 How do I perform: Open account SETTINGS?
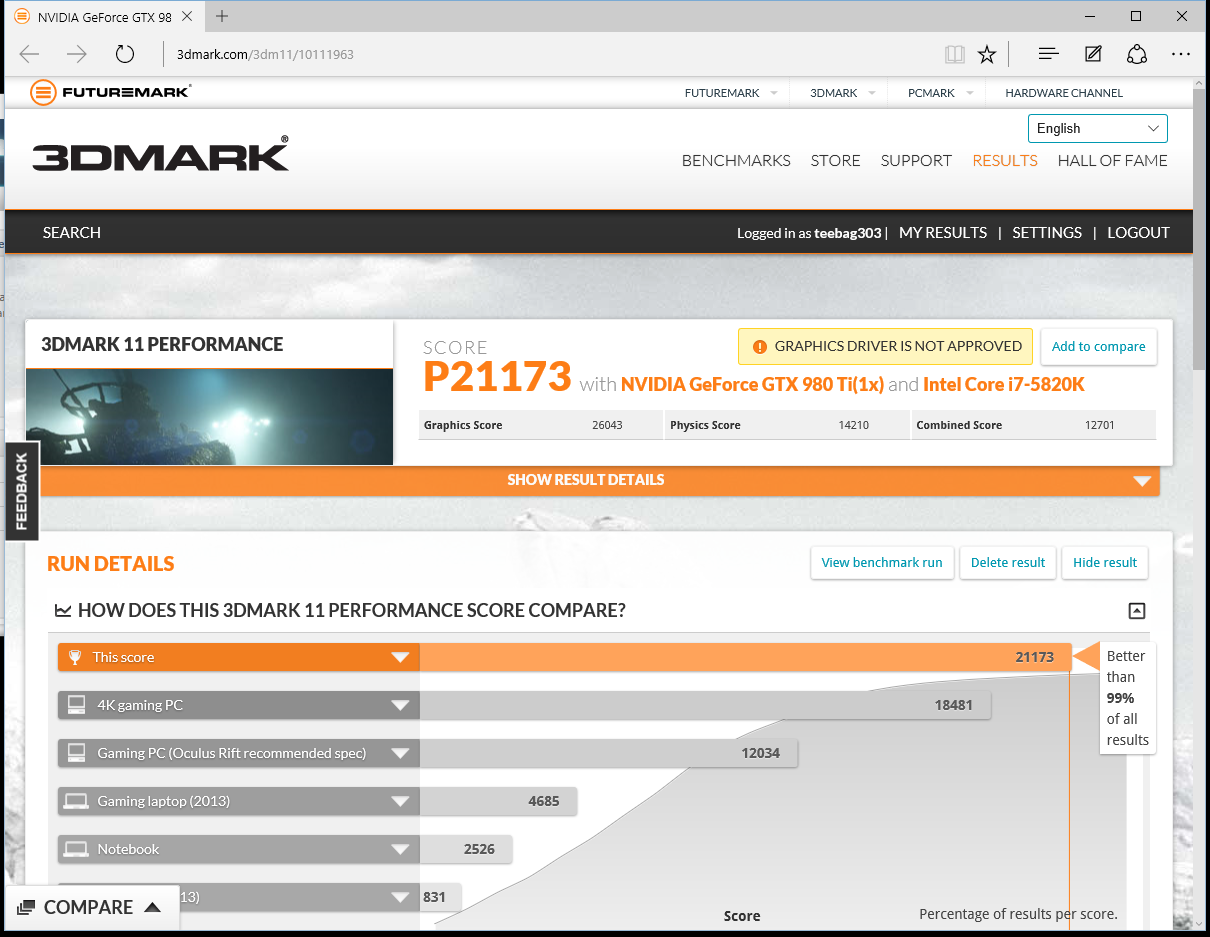click(x=1047, y=232)
